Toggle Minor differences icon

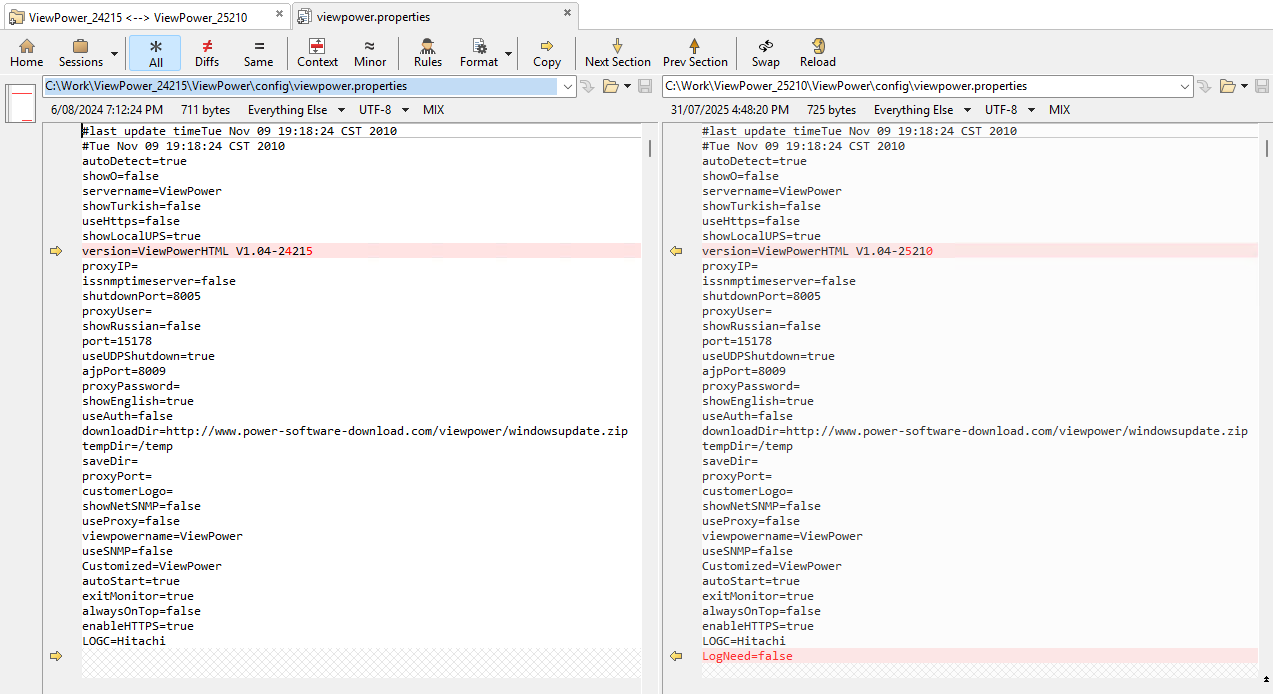[370, 53]
